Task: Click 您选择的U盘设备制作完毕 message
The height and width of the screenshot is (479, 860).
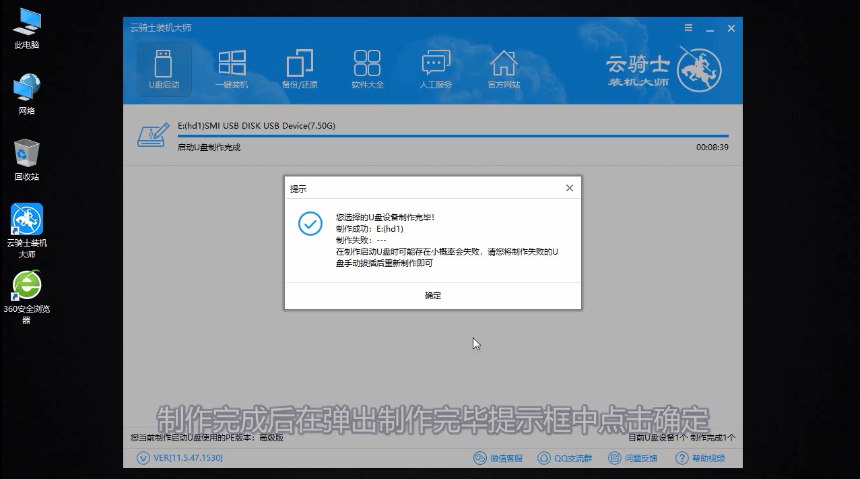Action: point(385,217)
